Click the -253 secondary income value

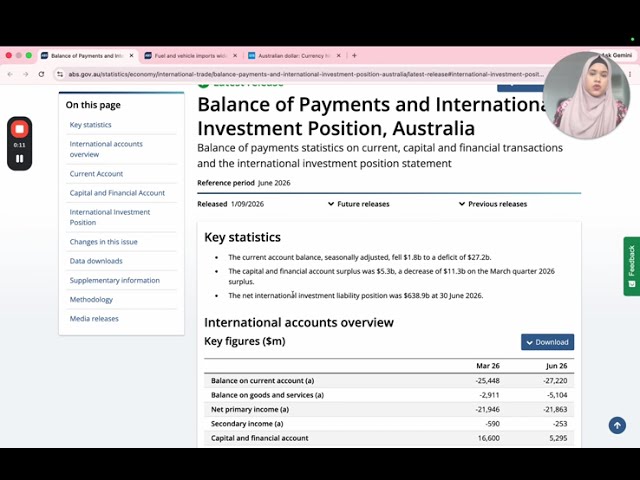pyautogui.click(x=560, y=424)
